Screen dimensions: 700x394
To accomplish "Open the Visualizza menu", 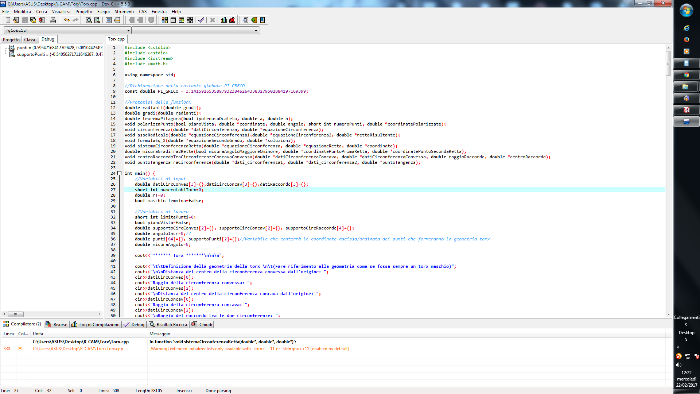I will (61, 12).
